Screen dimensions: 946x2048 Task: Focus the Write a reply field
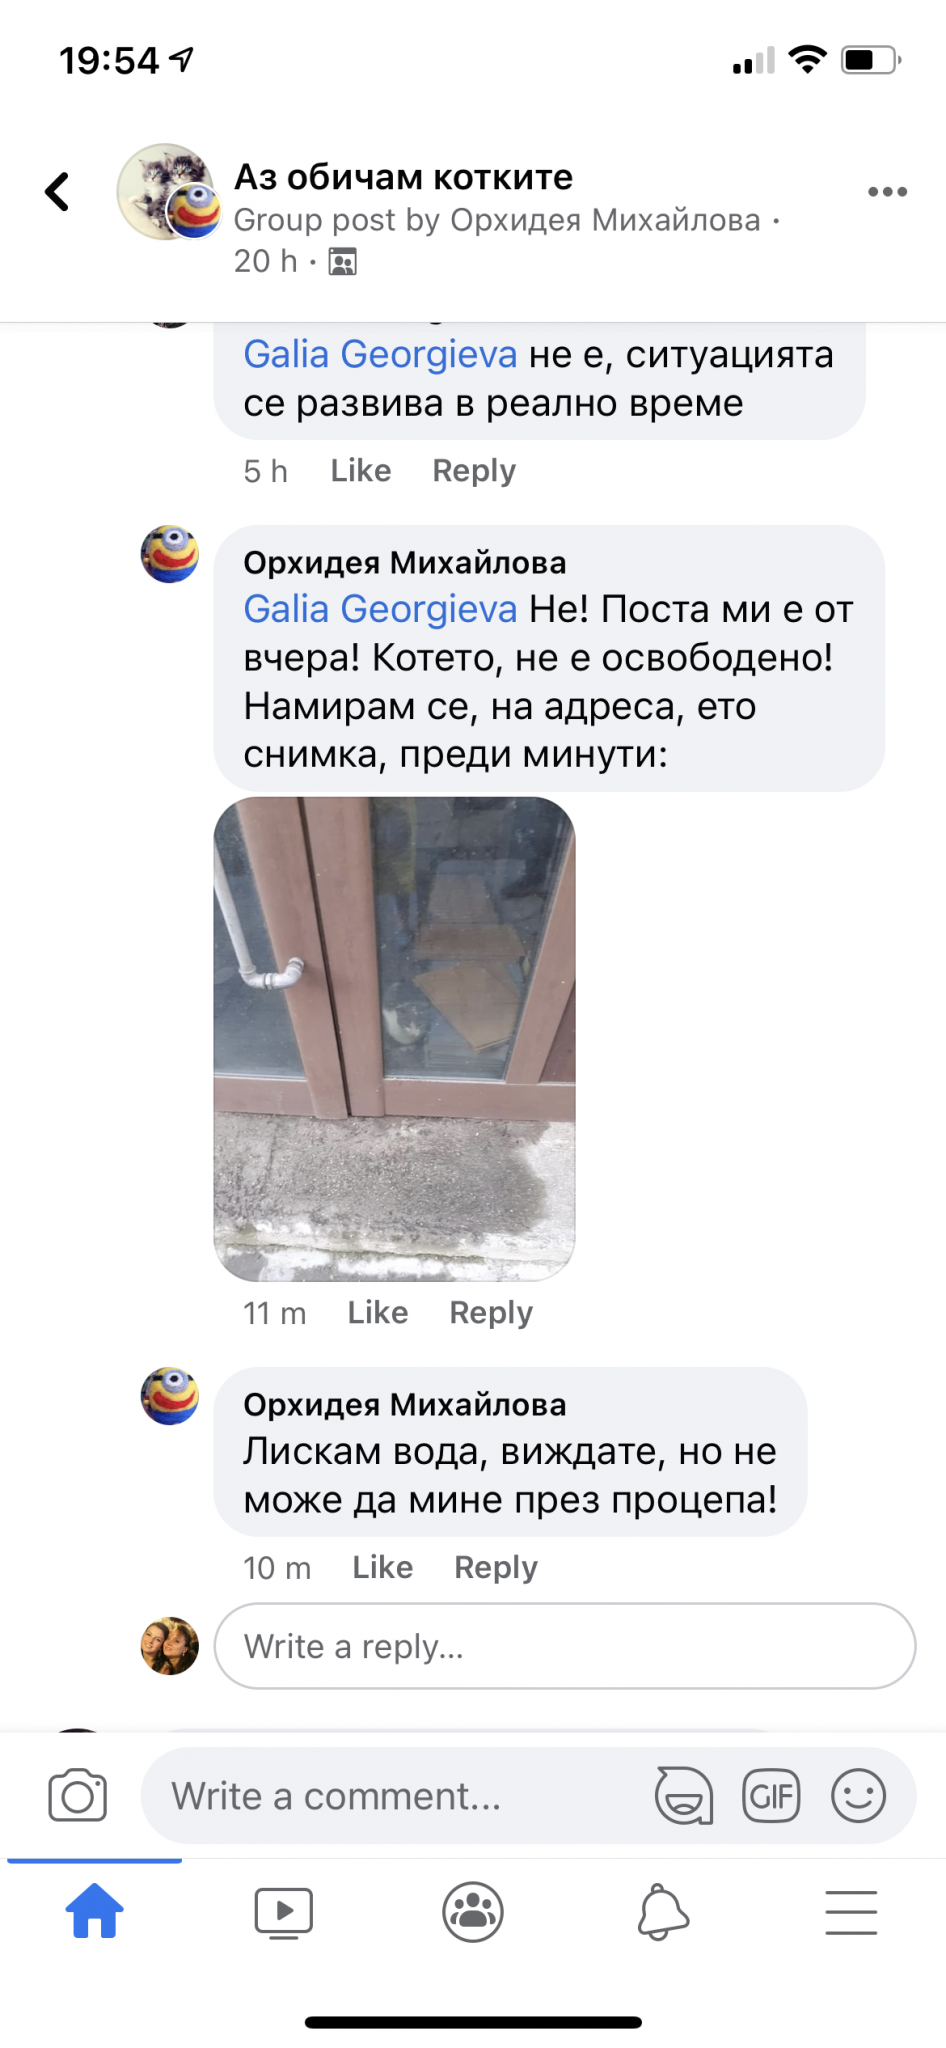(x=565, y=1646)
